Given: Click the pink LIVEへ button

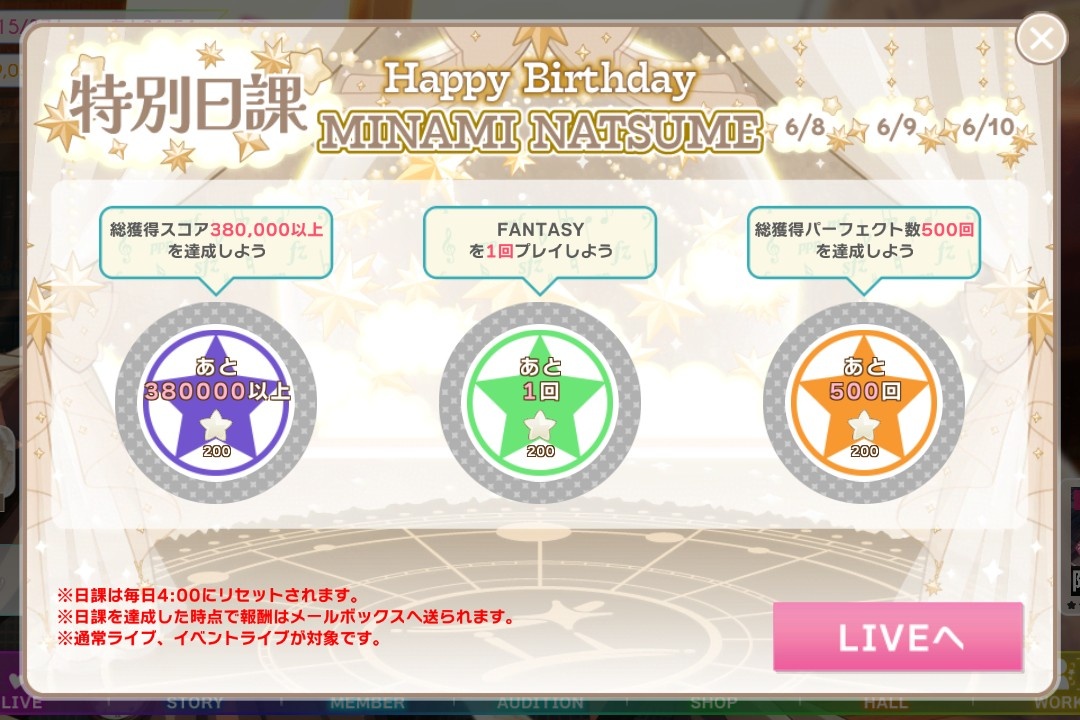Looking at the screenshot, I should point(898,637).
